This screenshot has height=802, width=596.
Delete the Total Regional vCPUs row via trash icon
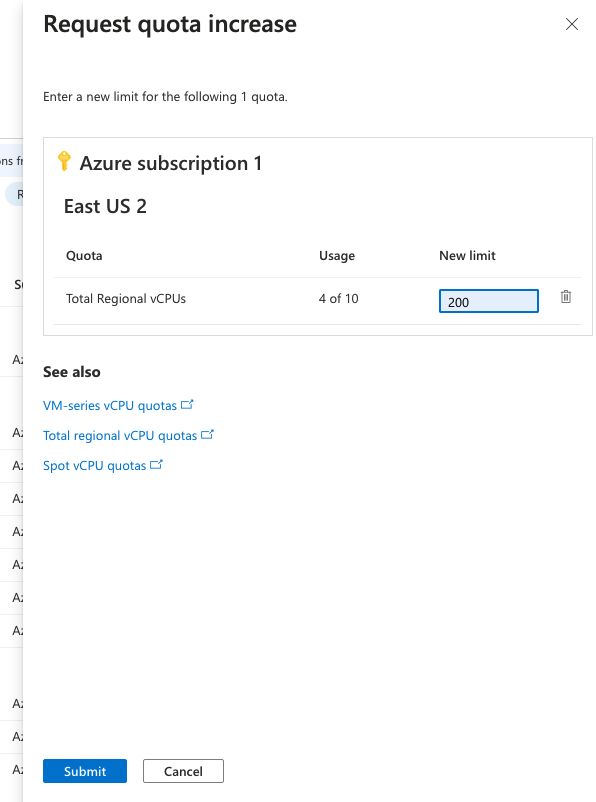[x=565, y=297]
